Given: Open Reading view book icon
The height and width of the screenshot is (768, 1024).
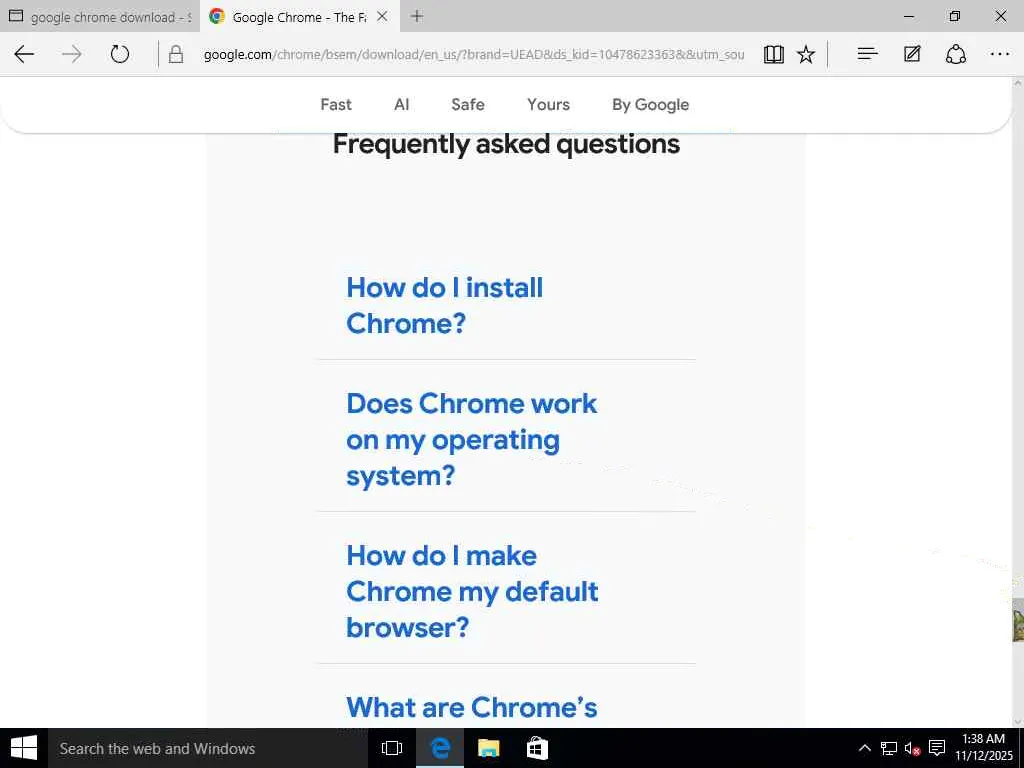Looking at the screenshot, I should point(774,54).
